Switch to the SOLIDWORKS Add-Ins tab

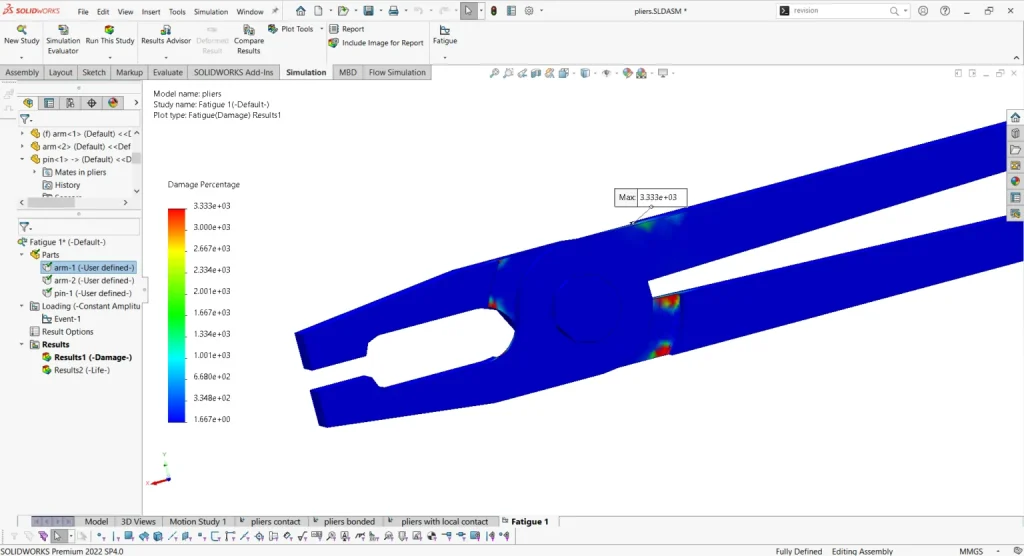click(x=233, y=73)
